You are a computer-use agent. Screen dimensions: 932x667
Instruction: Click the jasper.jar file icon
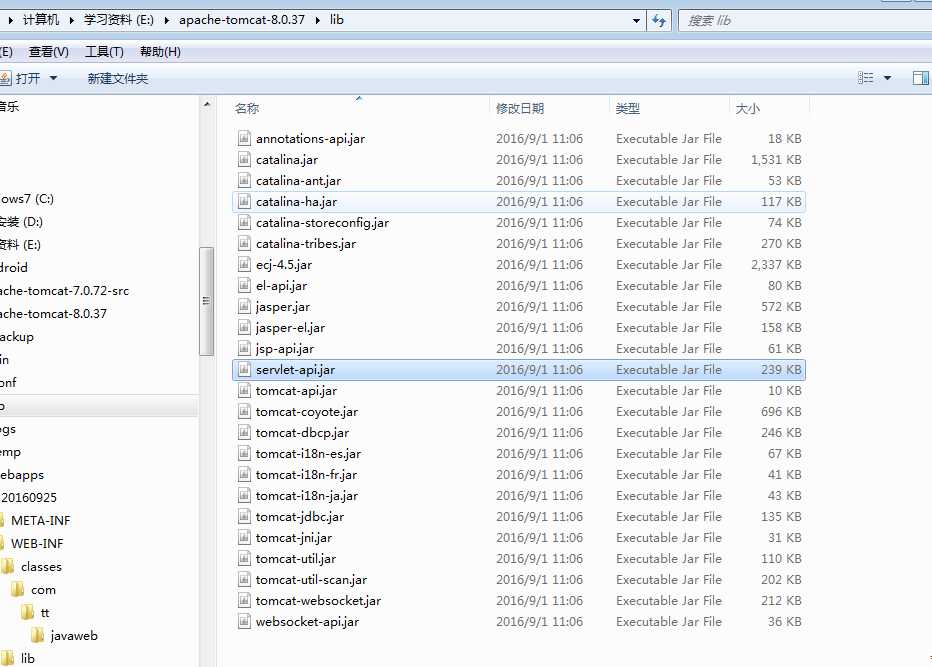244,306
